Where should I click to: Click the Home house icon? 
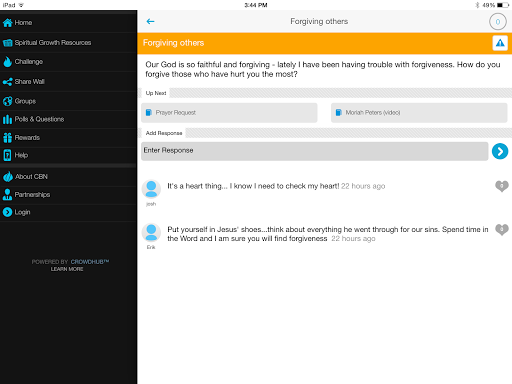tap(7, 23)
